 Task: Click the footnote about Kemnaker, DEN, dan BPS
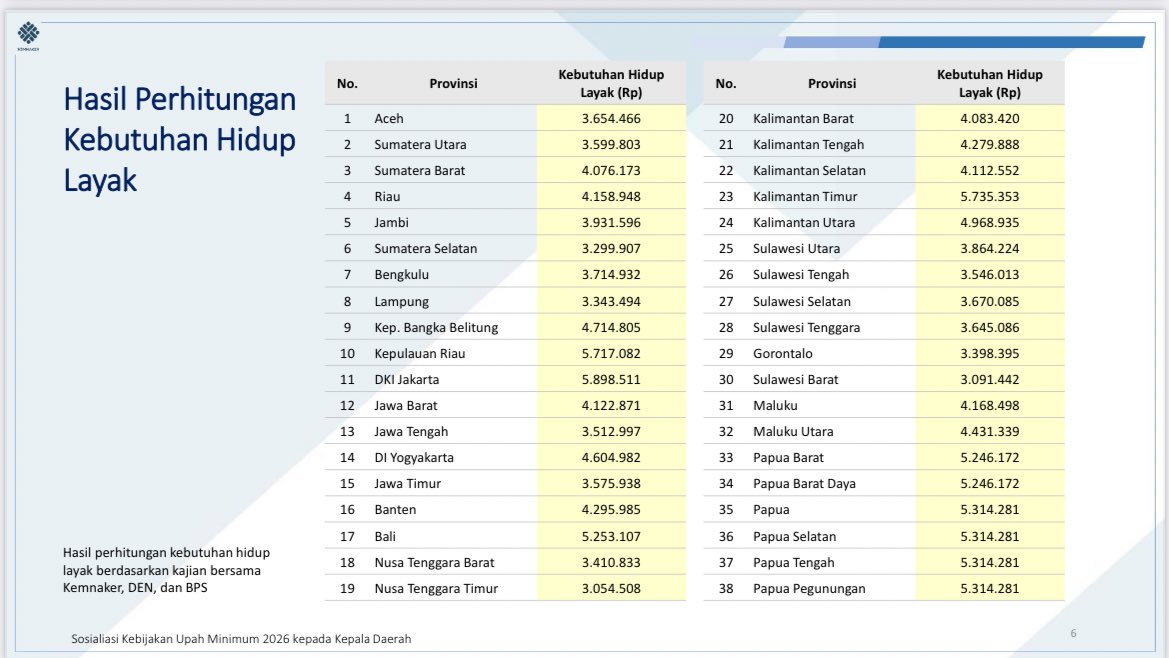pyautogui.click(x=166, y=570)
